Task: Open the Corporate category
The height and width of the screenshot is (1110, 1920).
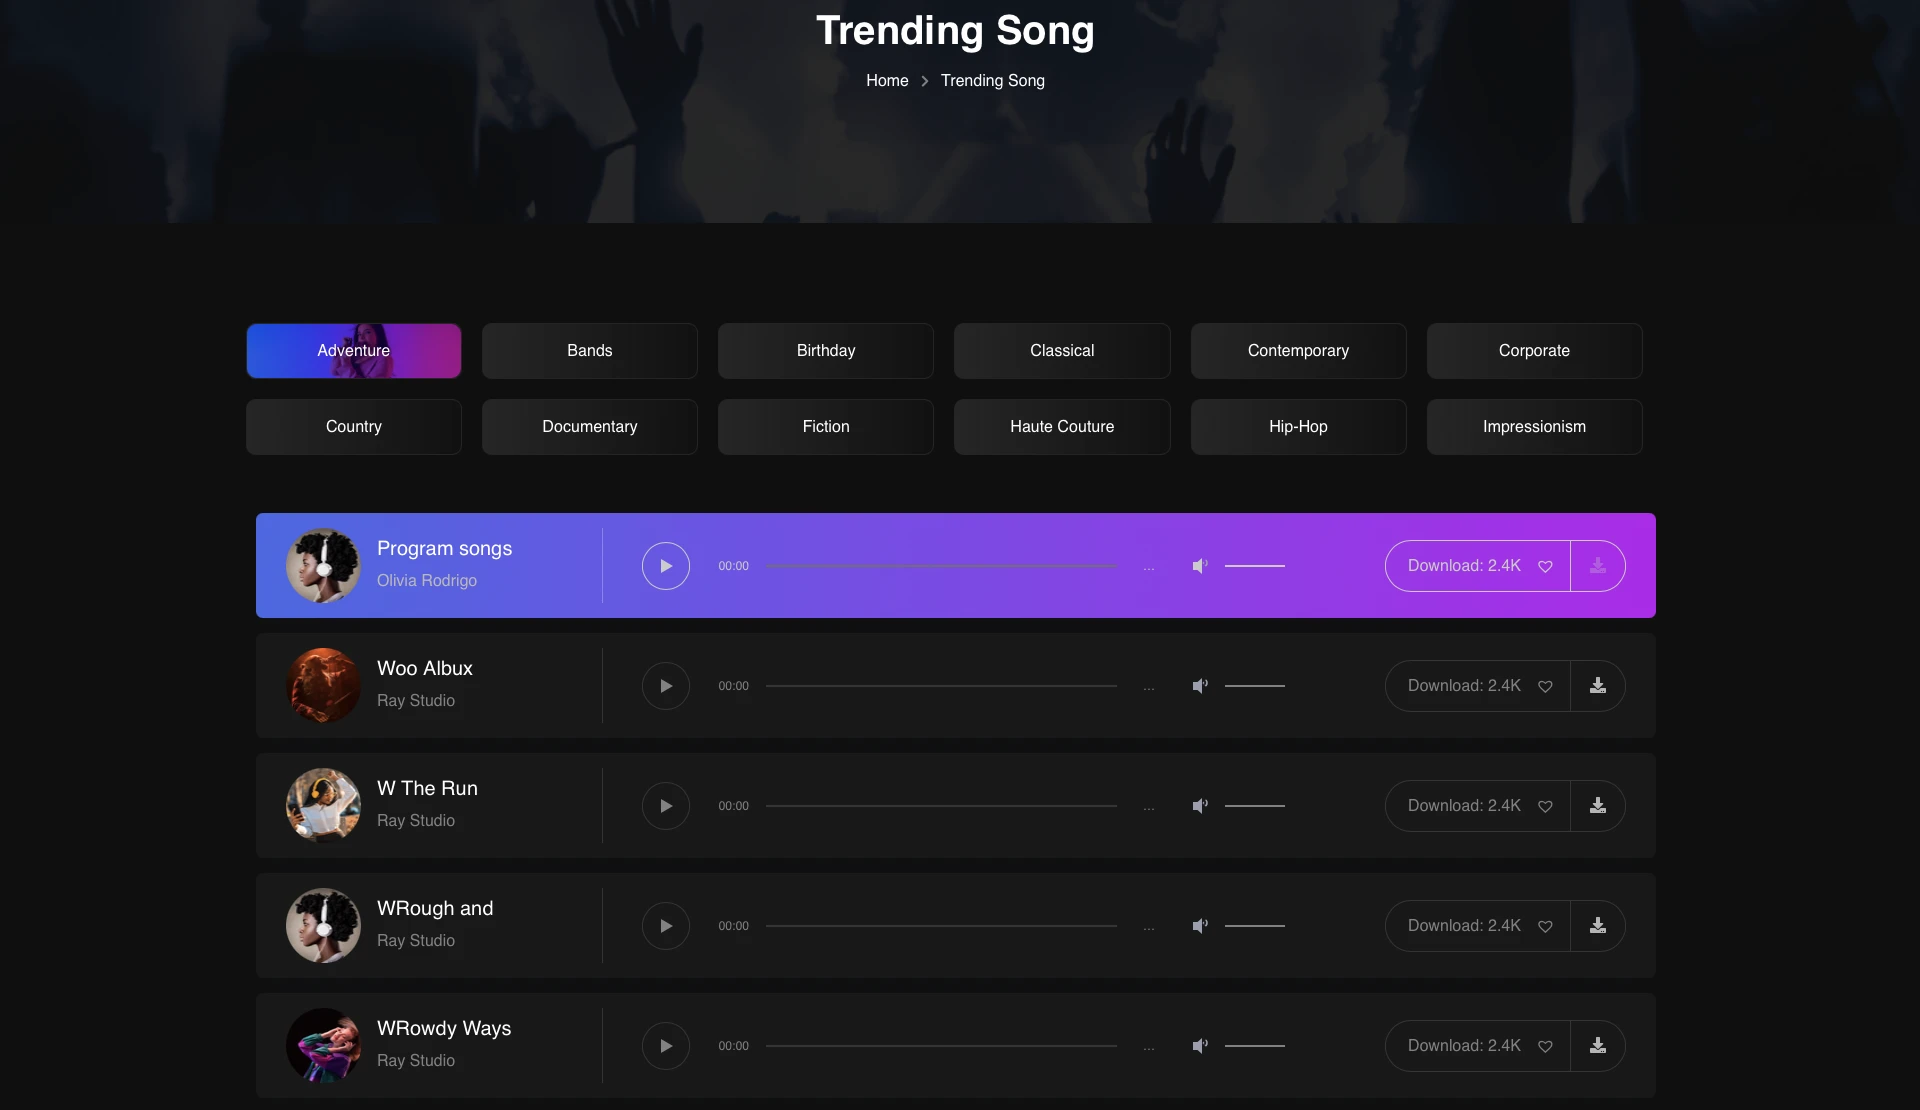Action: [x=1534, y=351]
